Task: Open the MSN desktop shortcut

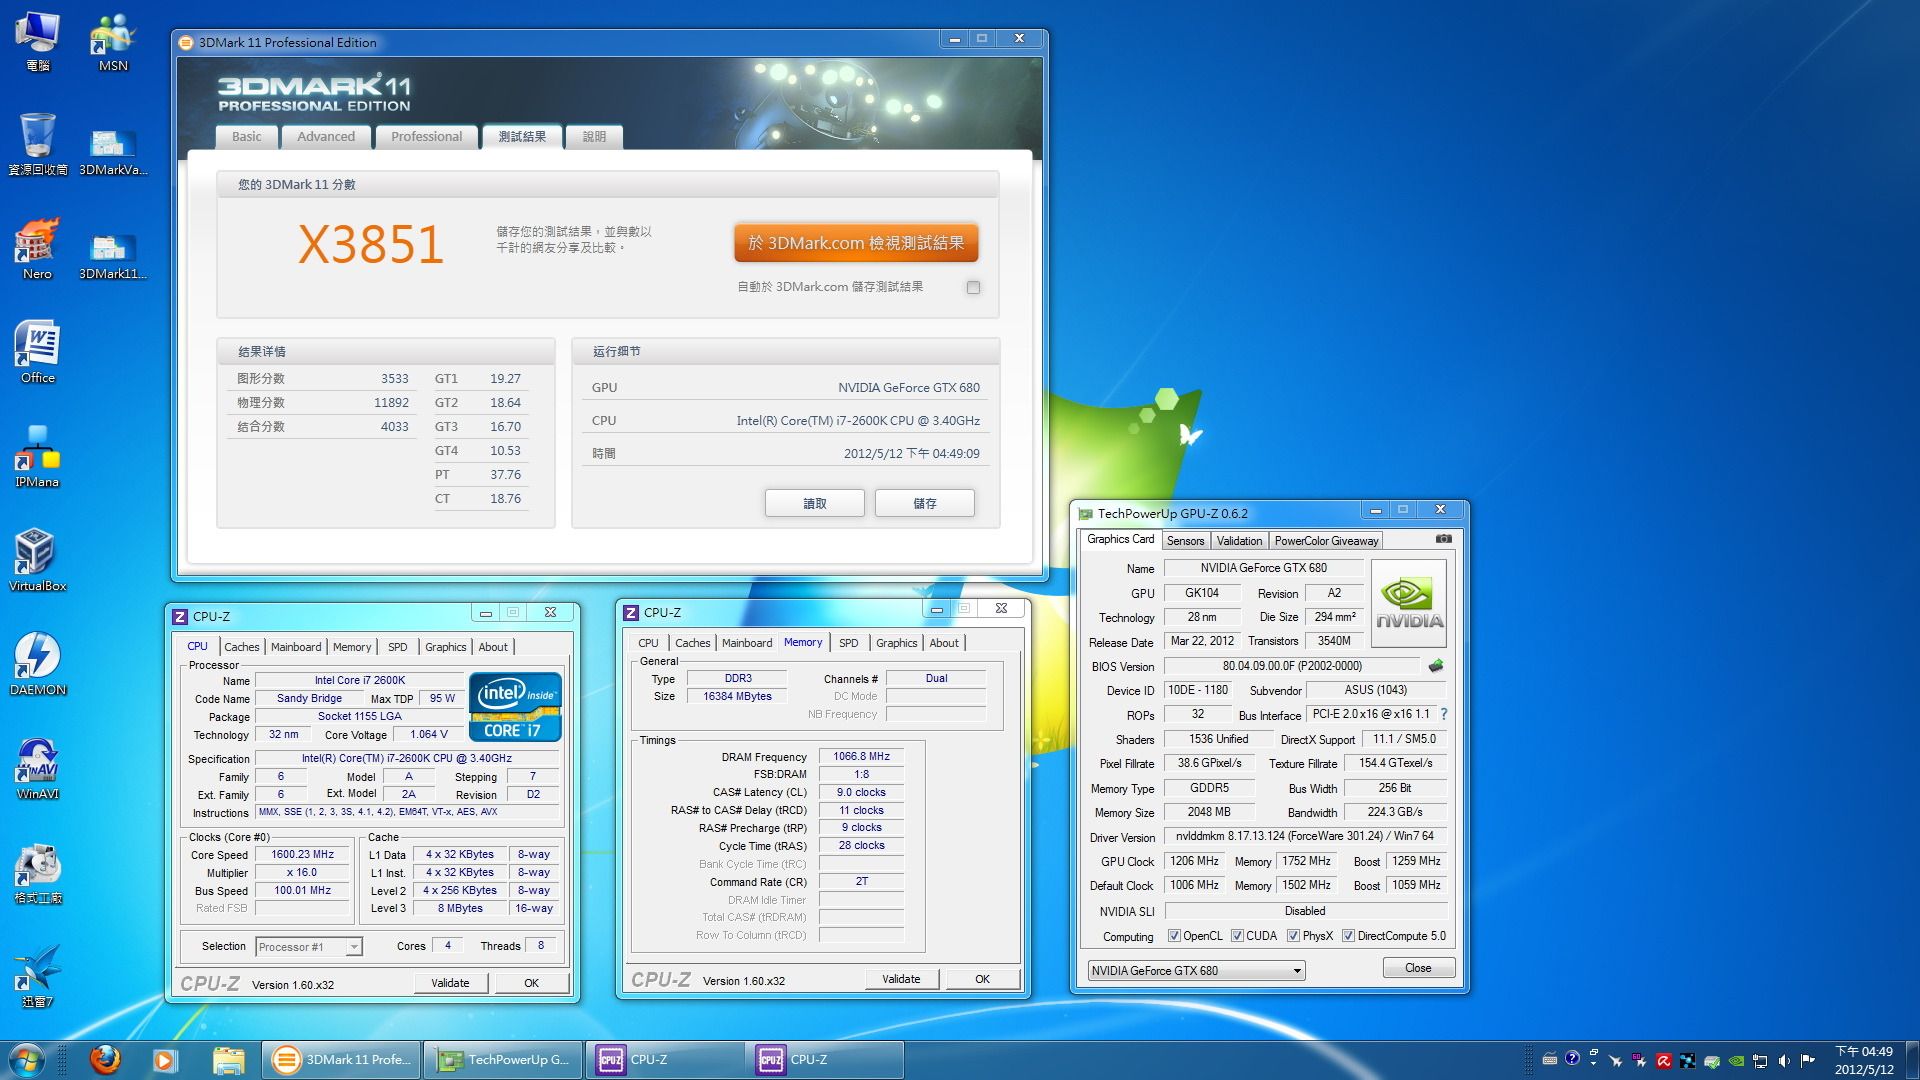Action: click(x=113, y=42)
